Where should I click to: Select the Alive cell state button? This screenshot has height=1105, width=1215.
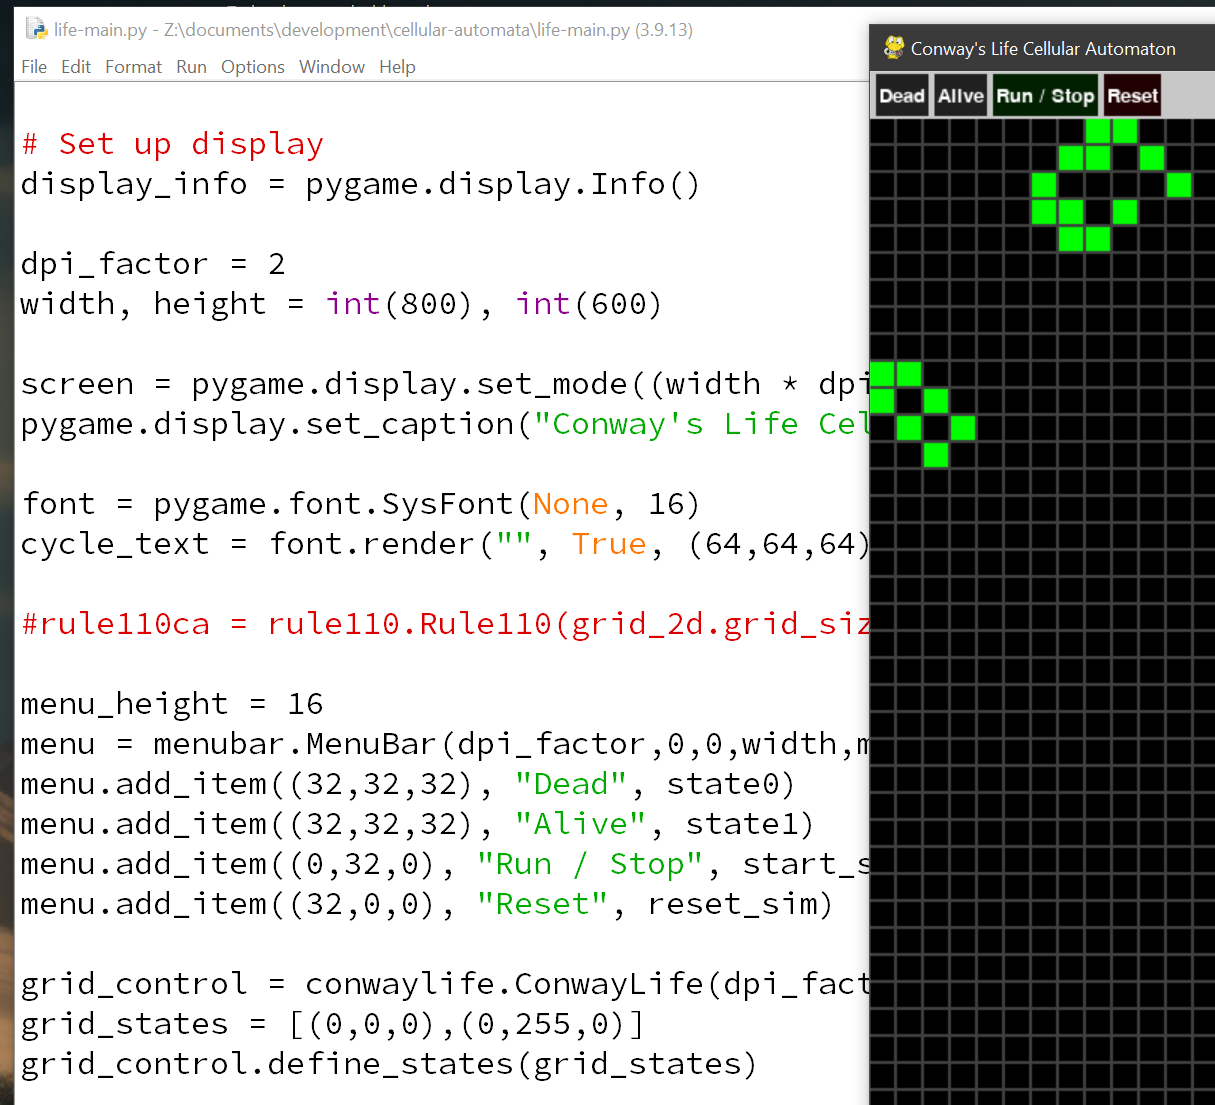pyautogui.click(x=960, y=96)
